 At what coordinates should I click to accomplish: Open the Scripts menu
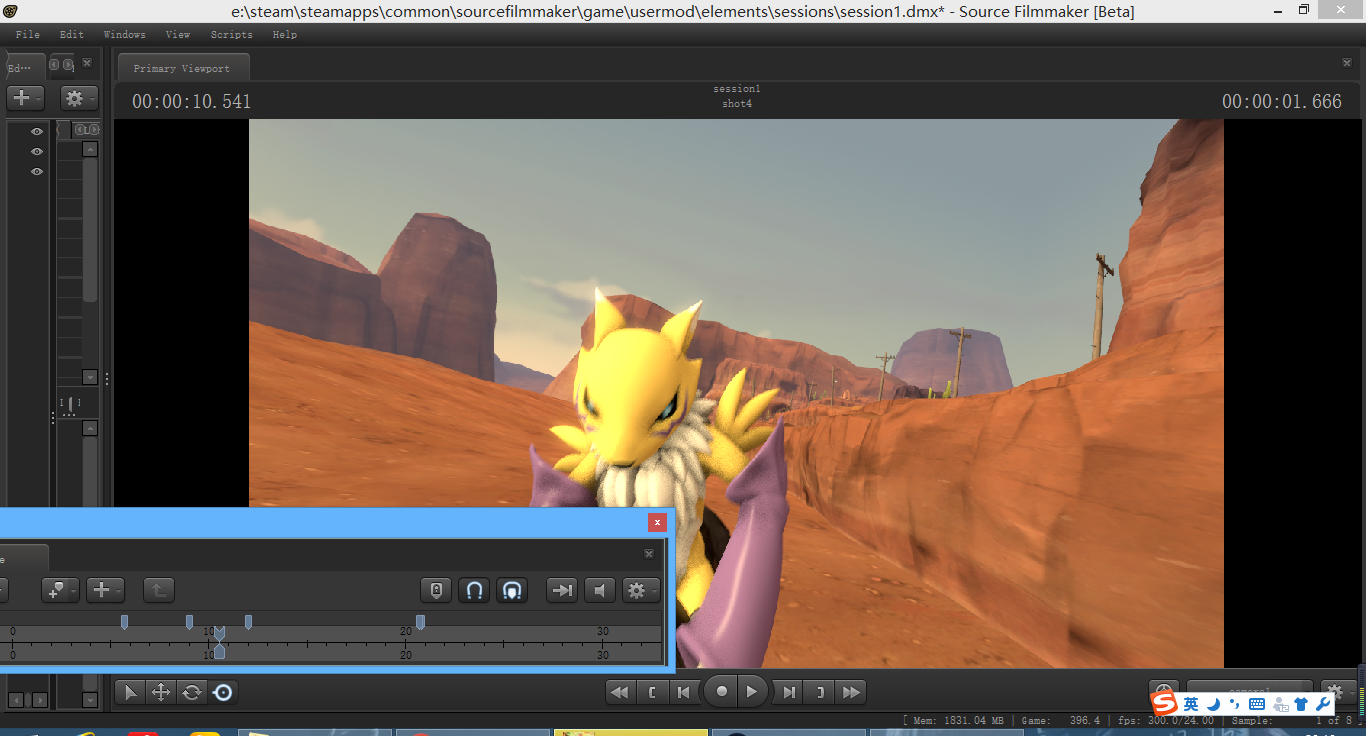click(231, 34)
